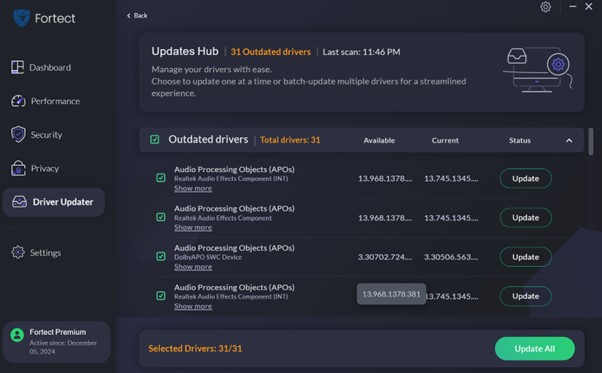602x373 pixels.
Task: Uncheck the DolbyAPO SWC Device driver
Action: click(161, 256)
